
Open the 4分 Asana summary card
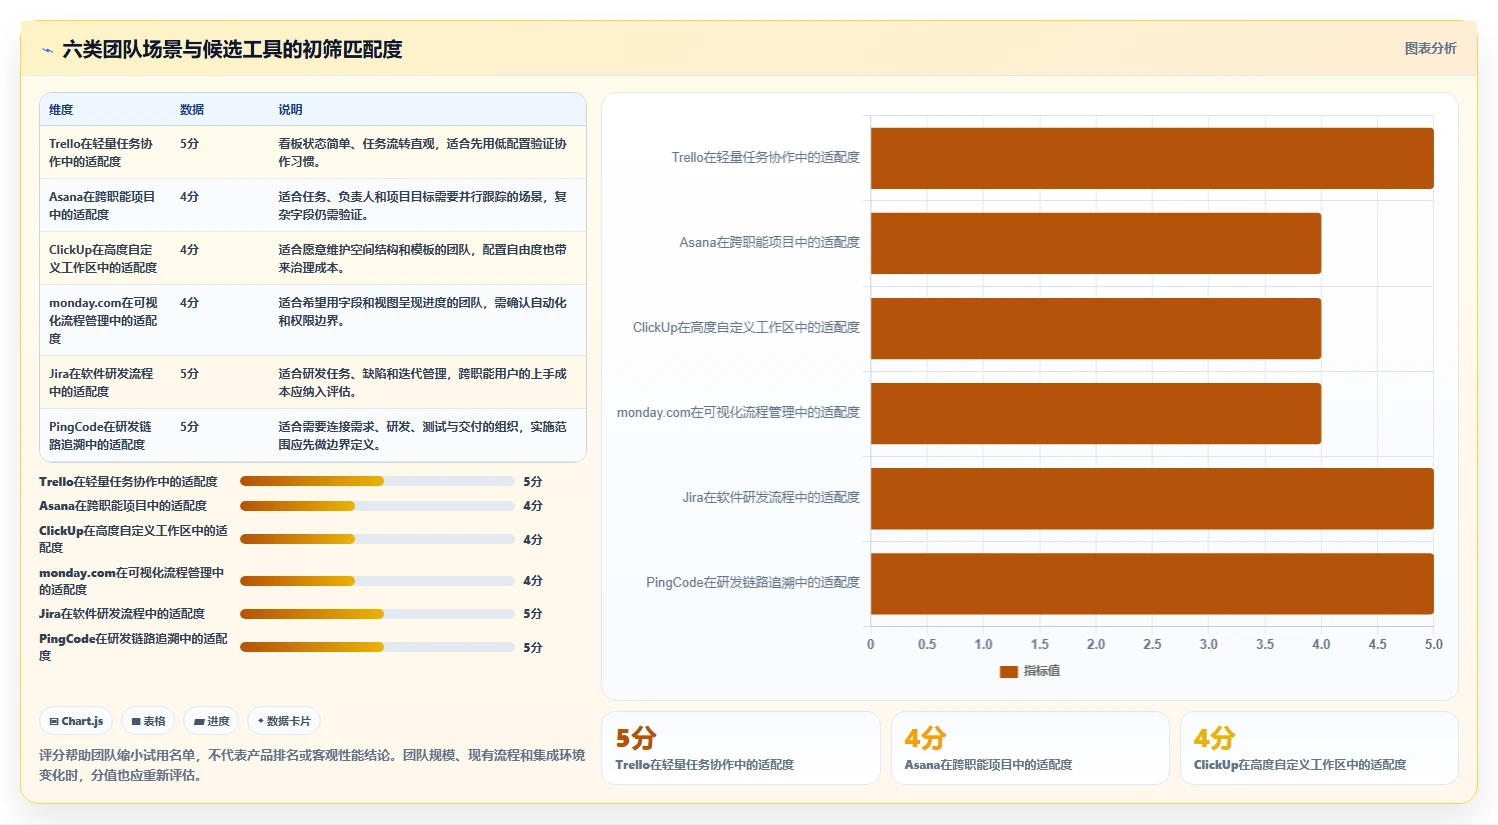1030,748
